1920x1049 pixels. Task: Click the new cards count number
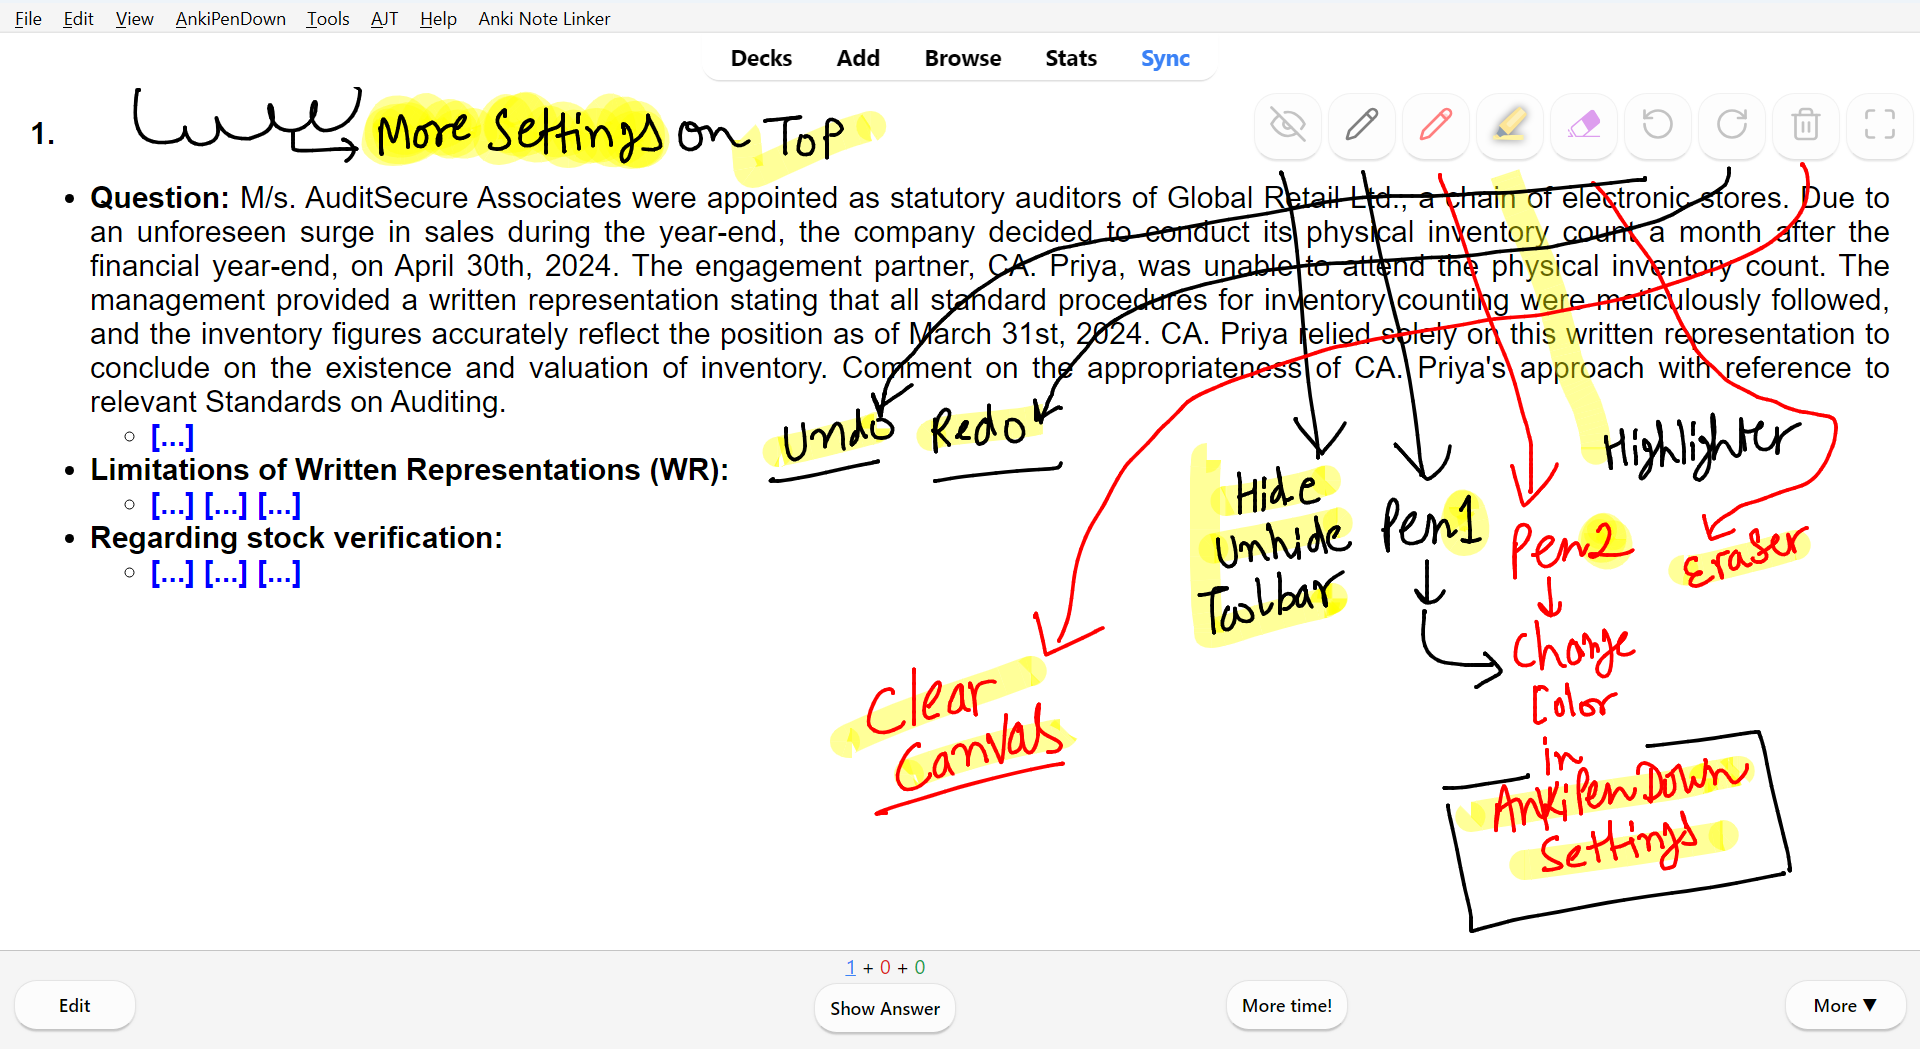point(851,967)
